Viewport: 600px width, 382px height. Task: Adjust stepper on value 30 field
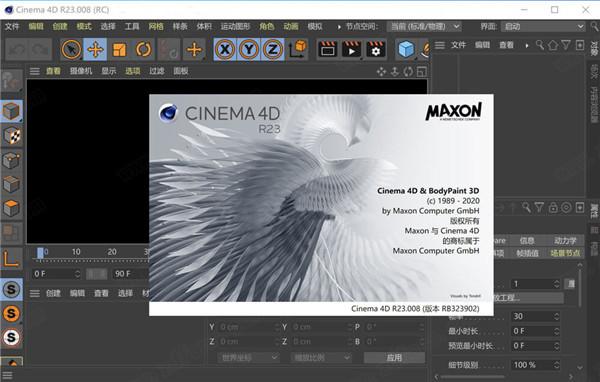click(557, 317)
